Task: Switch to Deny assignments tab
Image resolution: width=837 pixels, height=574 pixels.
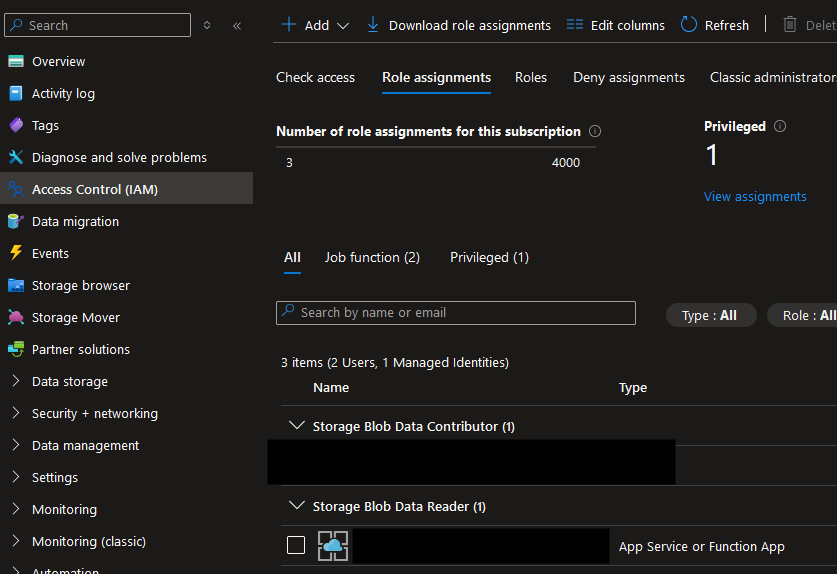Action: [629, 77]
